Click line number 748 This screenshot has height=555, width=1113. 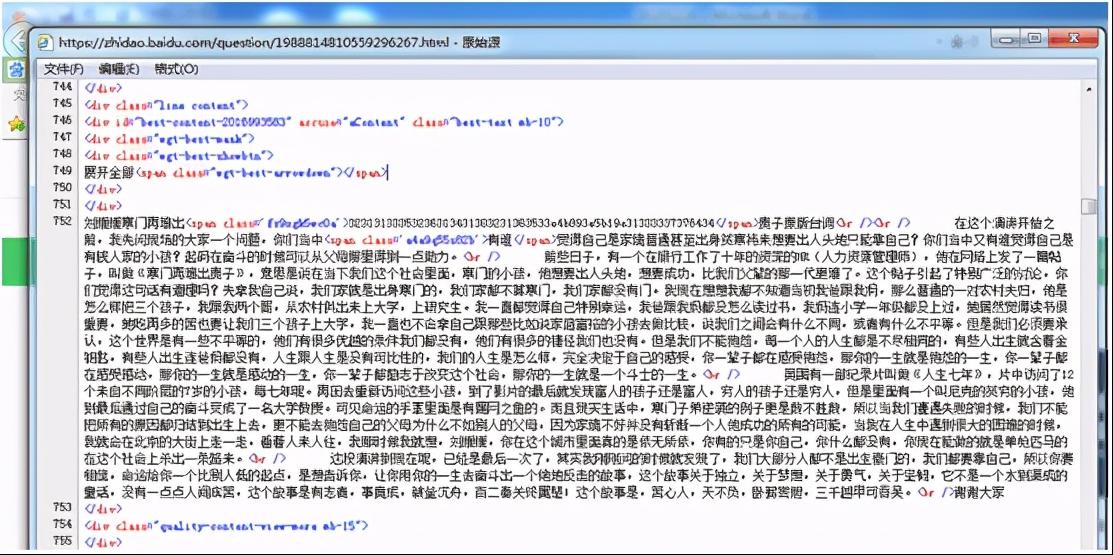pyautogui.click(x=62, y=153)
